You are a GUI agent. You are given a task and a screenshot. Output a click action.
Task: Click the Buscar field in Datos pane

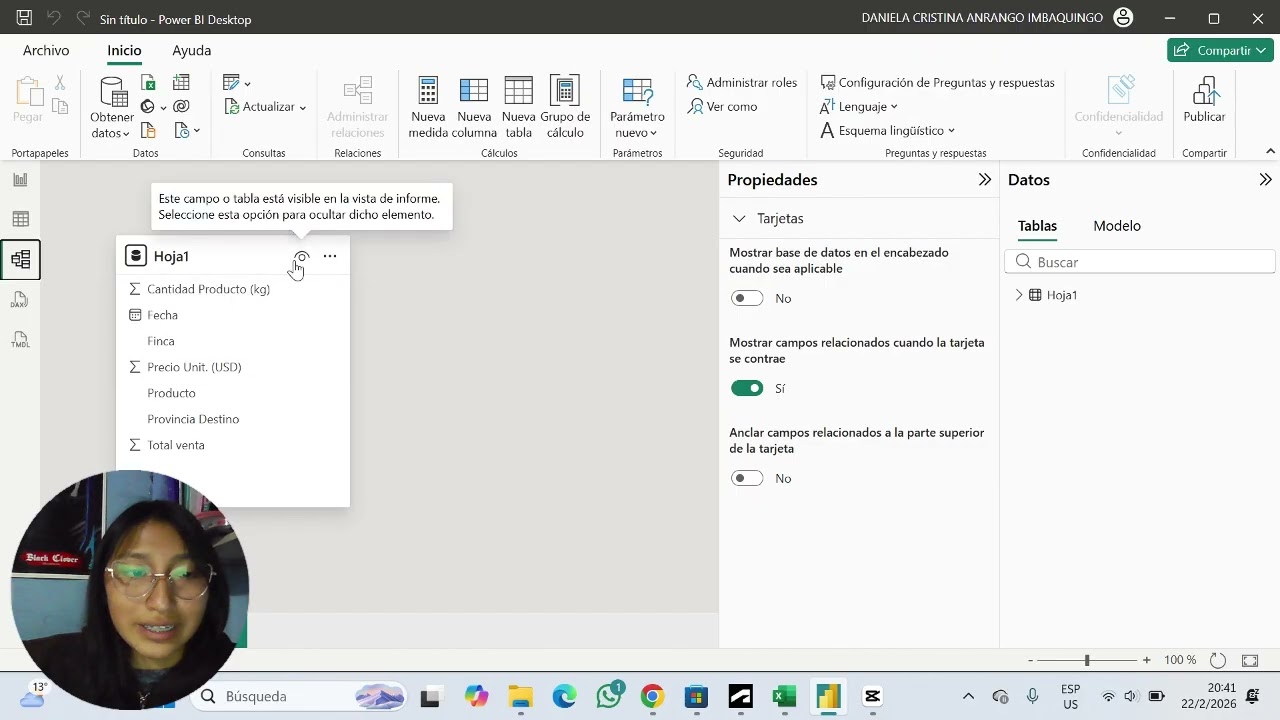click(x=1140, y=262)
